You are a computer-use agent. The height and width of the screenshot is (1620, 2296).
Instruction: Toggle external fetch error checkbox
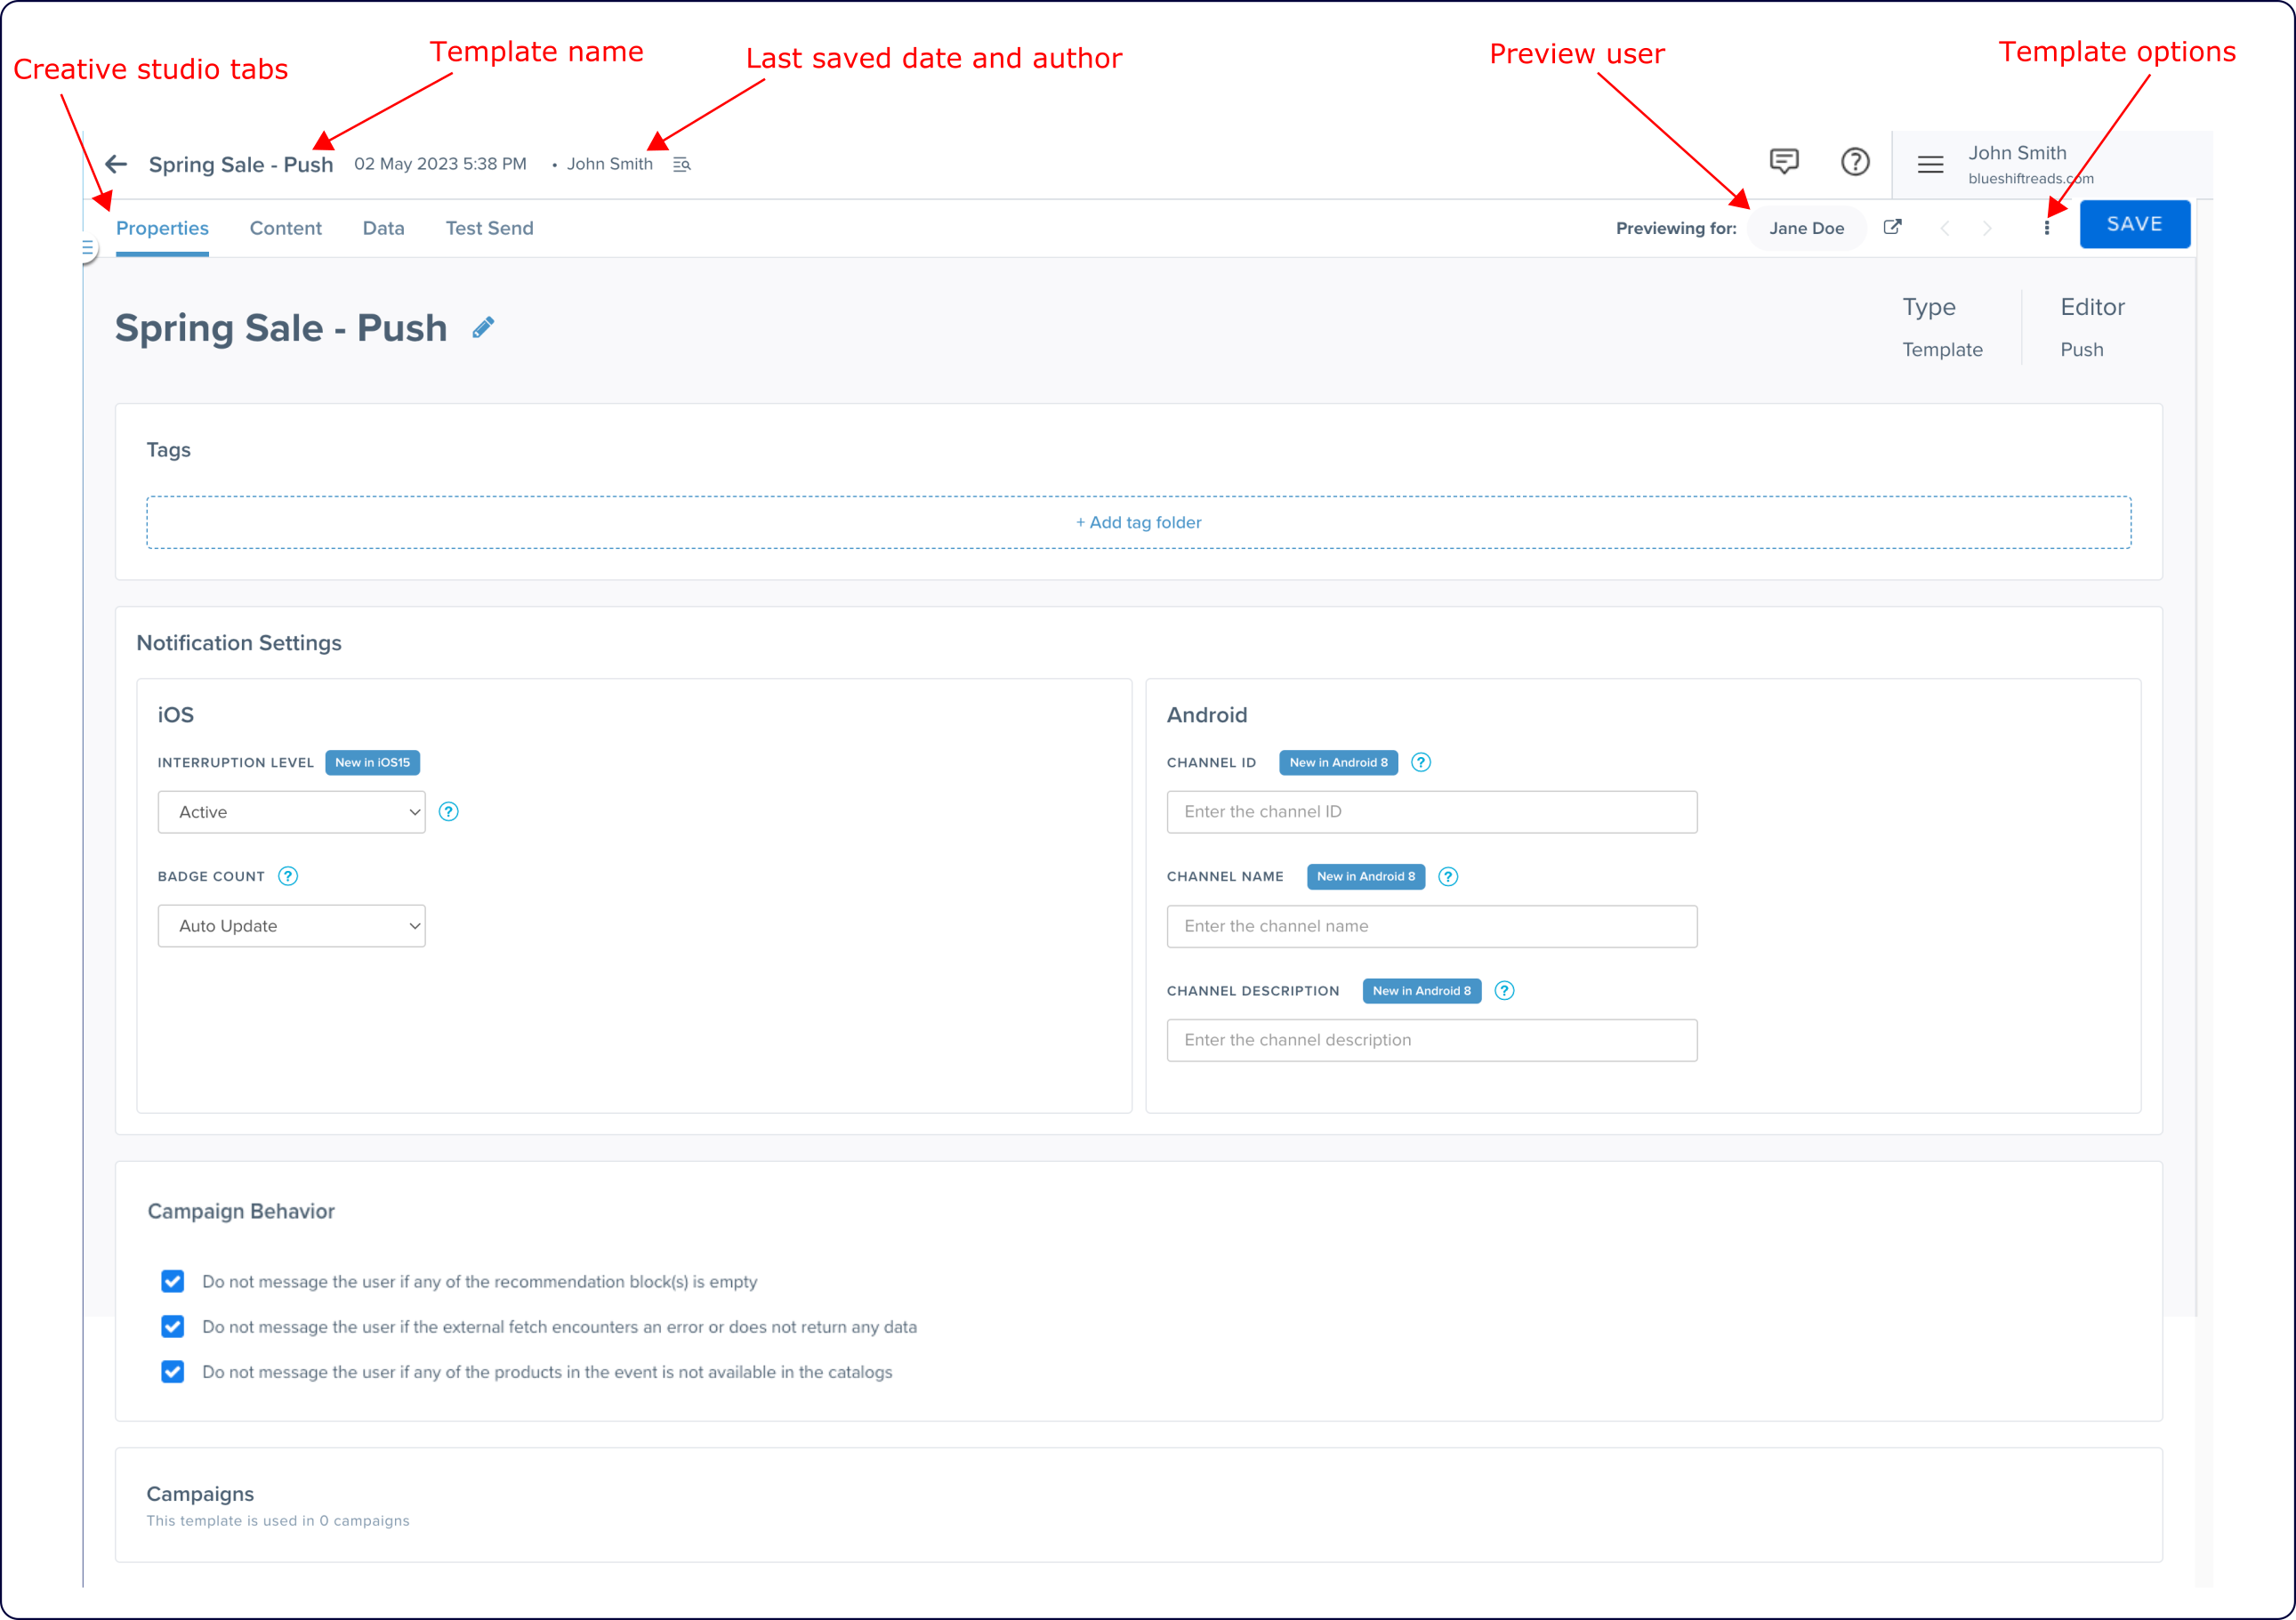pyautogui.click(x=172, y=1326)
